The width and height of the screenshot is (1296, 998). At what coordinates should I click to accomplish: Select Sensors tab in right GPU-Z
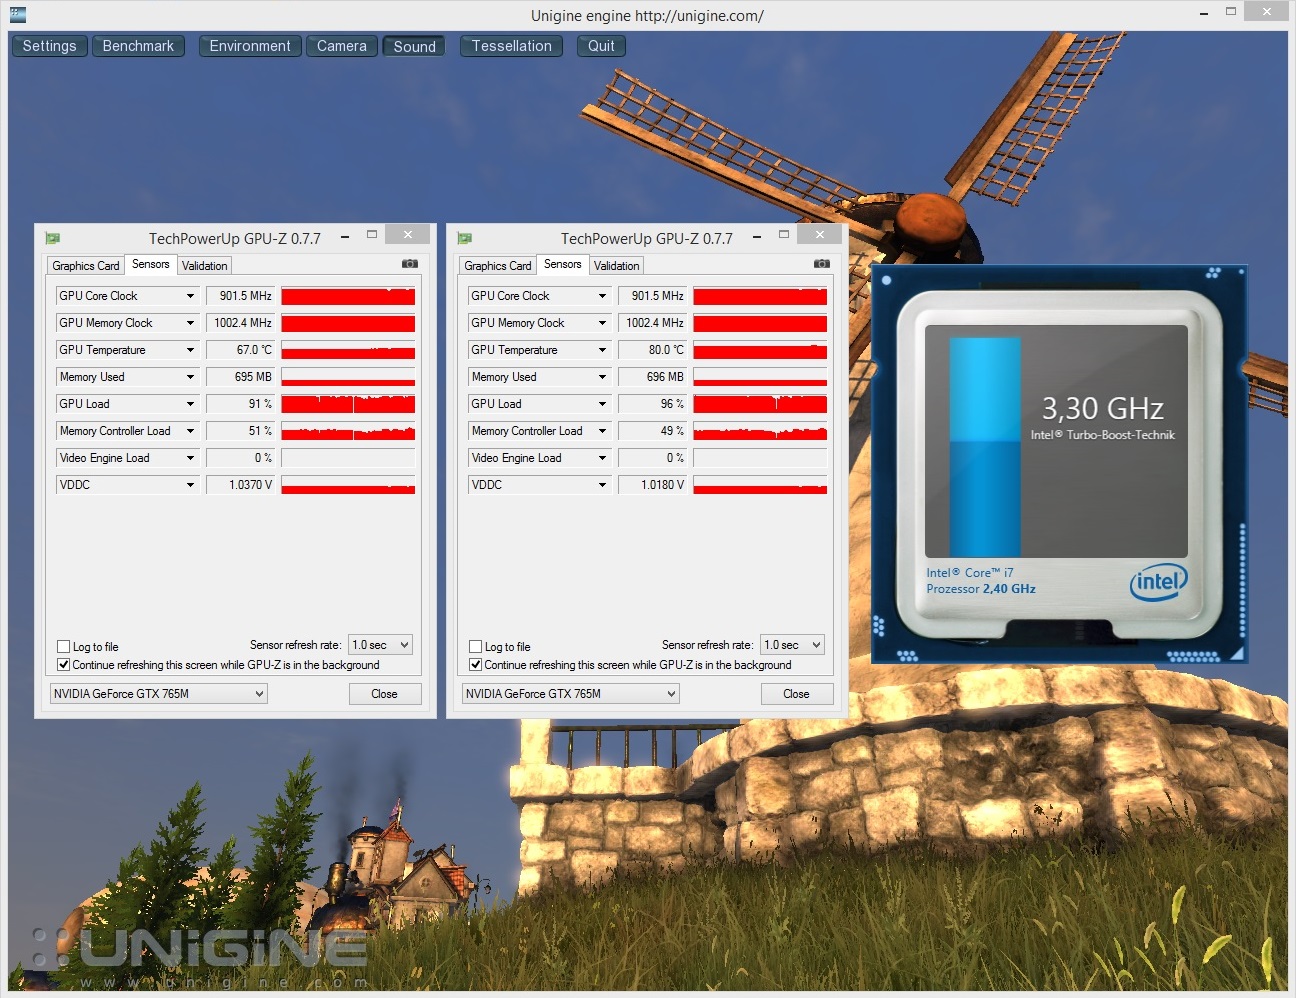[x=563, y=264]
